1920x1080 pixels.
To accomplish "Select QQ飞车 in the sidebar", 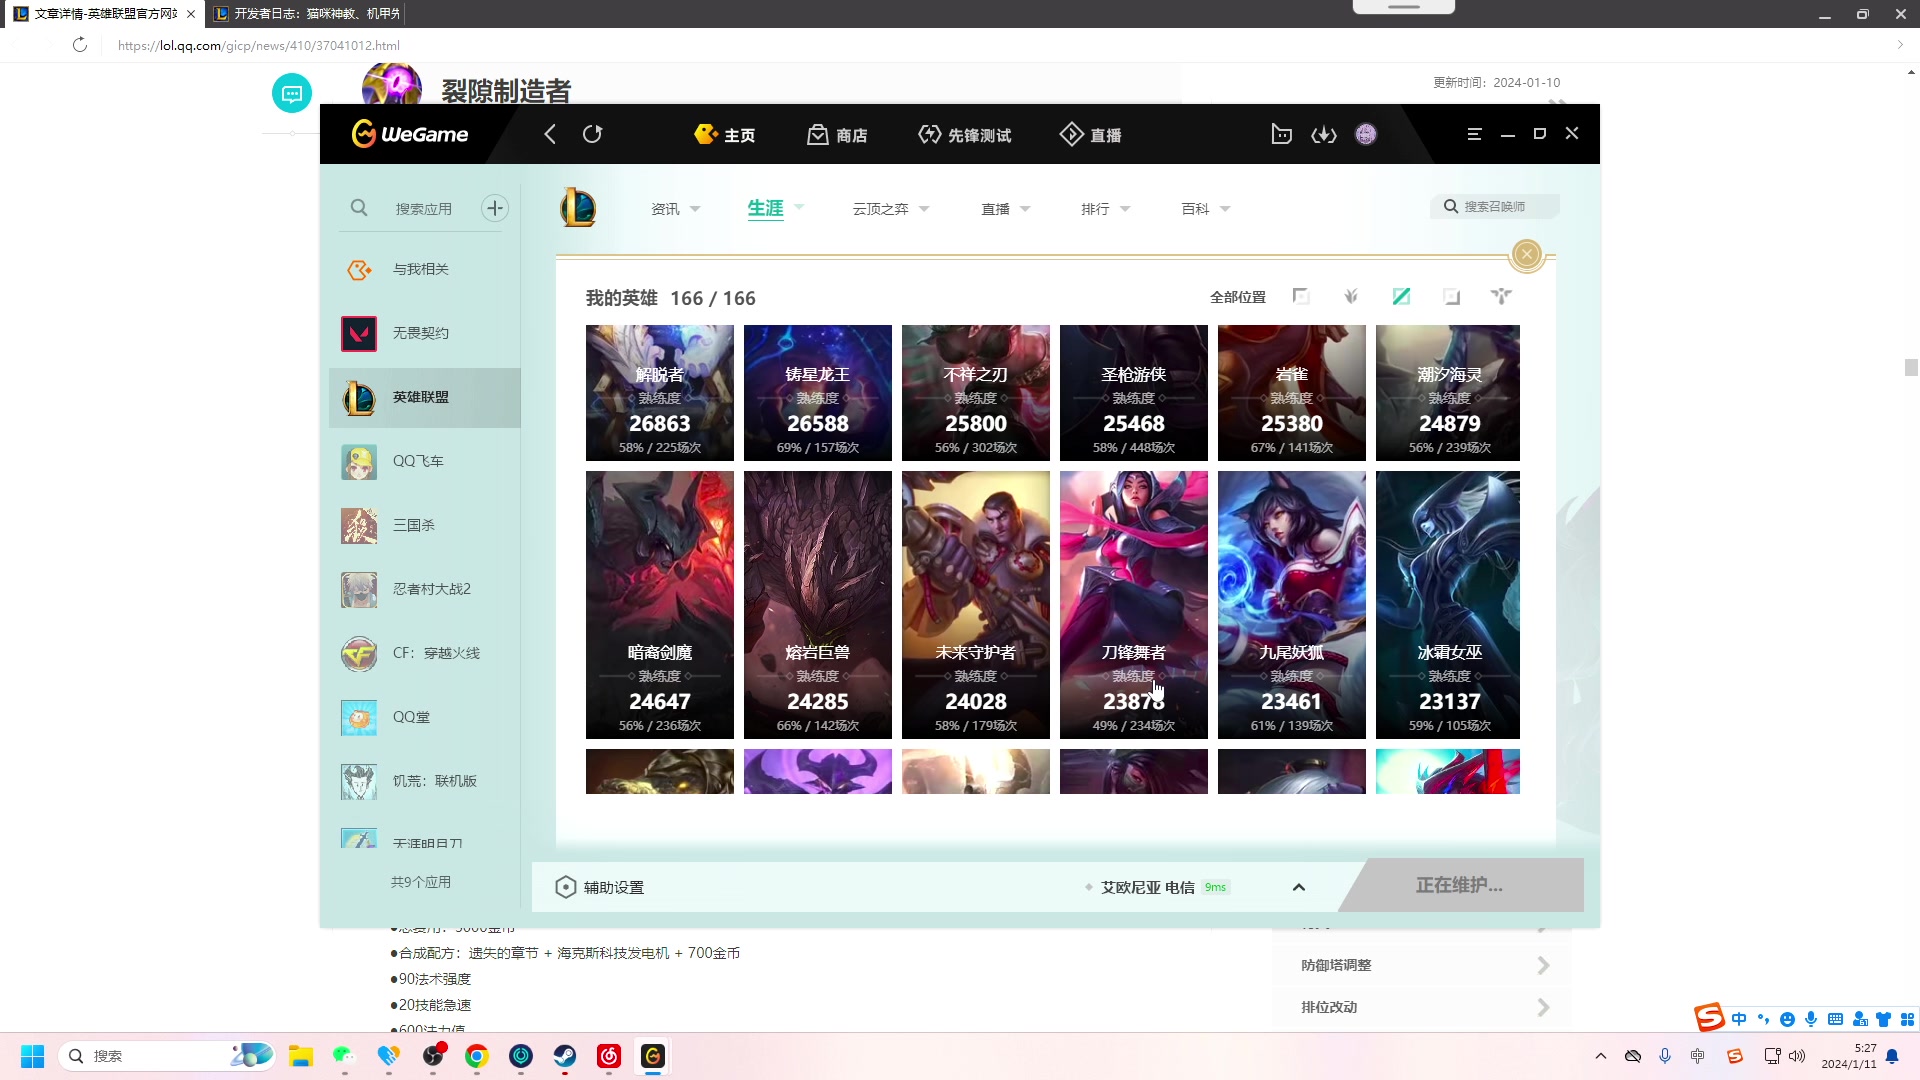I will [425, 461].
